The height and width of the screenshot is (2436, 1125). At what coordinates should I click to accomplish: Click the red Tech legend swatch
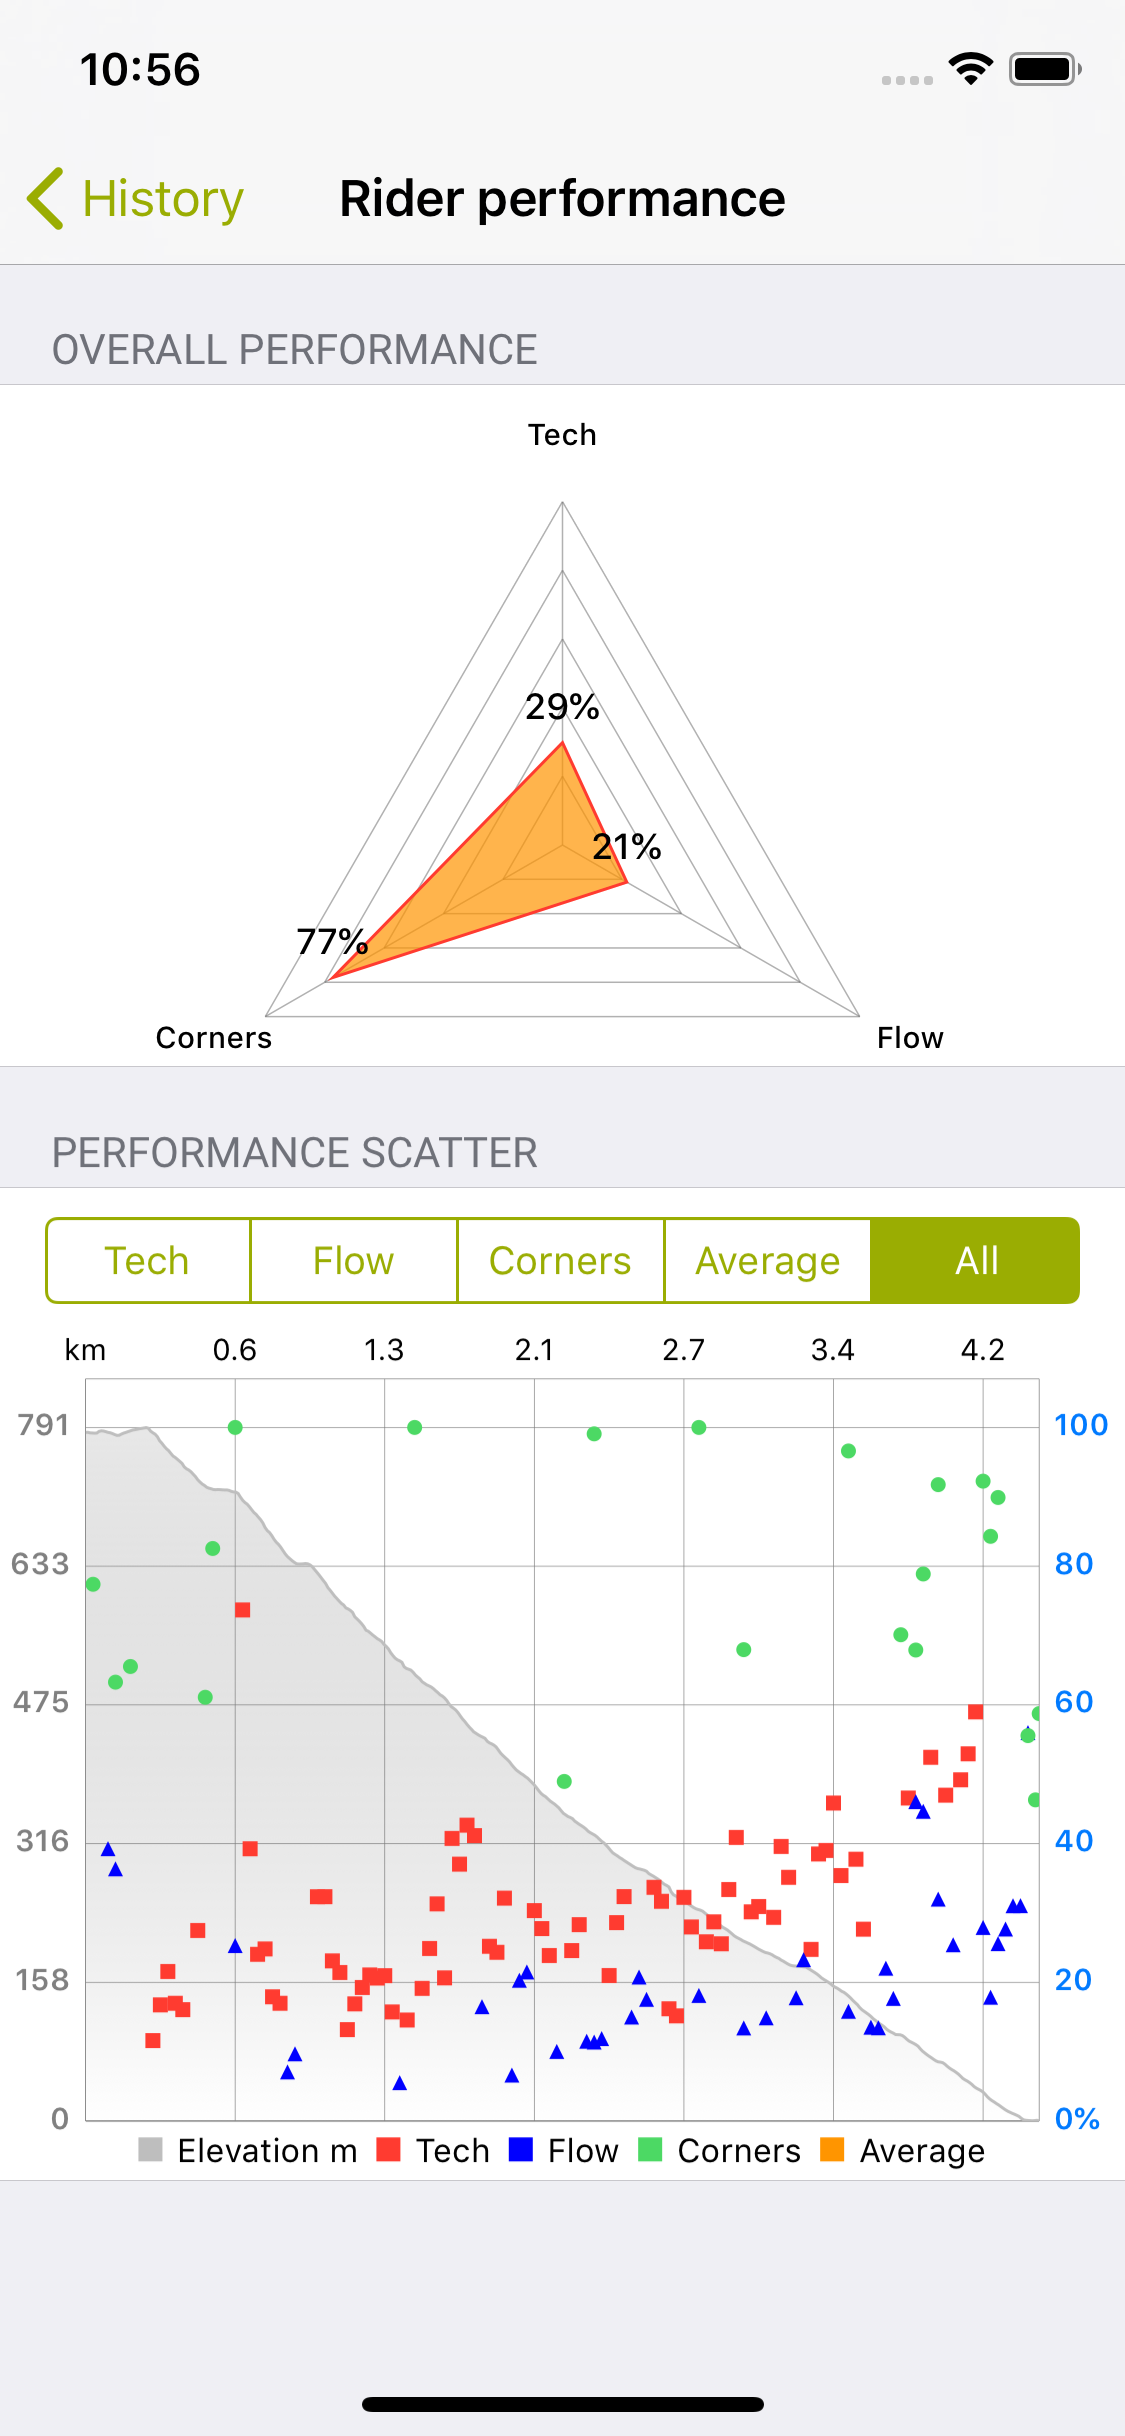[388, 2149]
